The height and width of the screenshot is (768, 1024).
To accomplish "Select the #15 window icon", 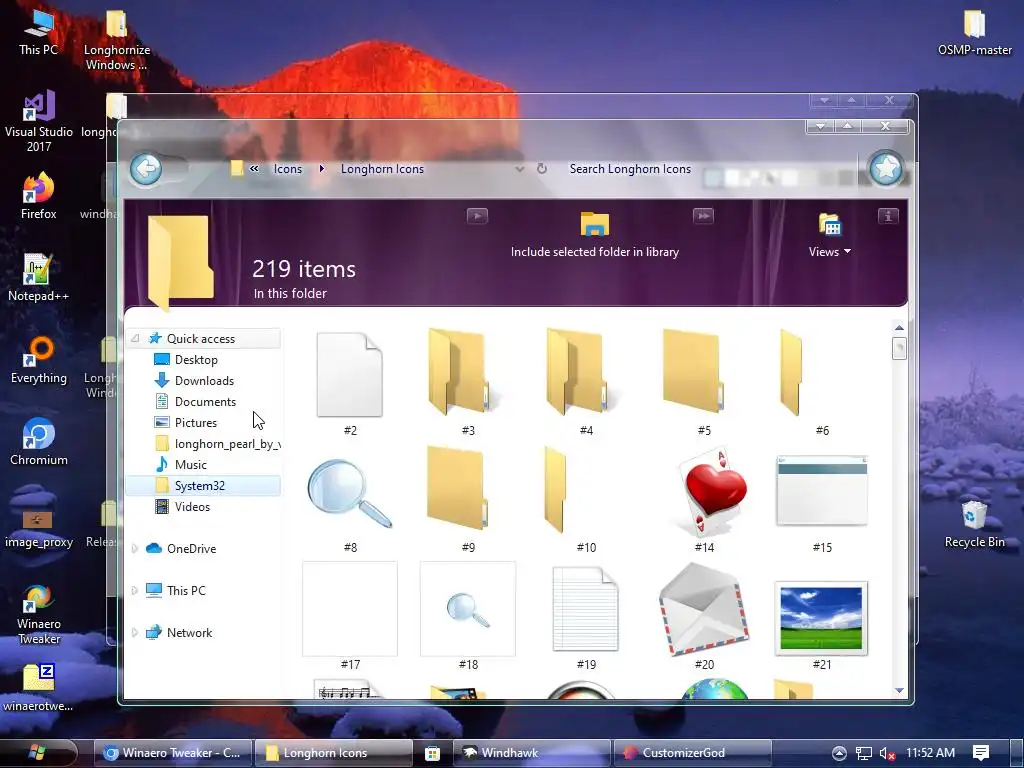I will pos(822,491).
